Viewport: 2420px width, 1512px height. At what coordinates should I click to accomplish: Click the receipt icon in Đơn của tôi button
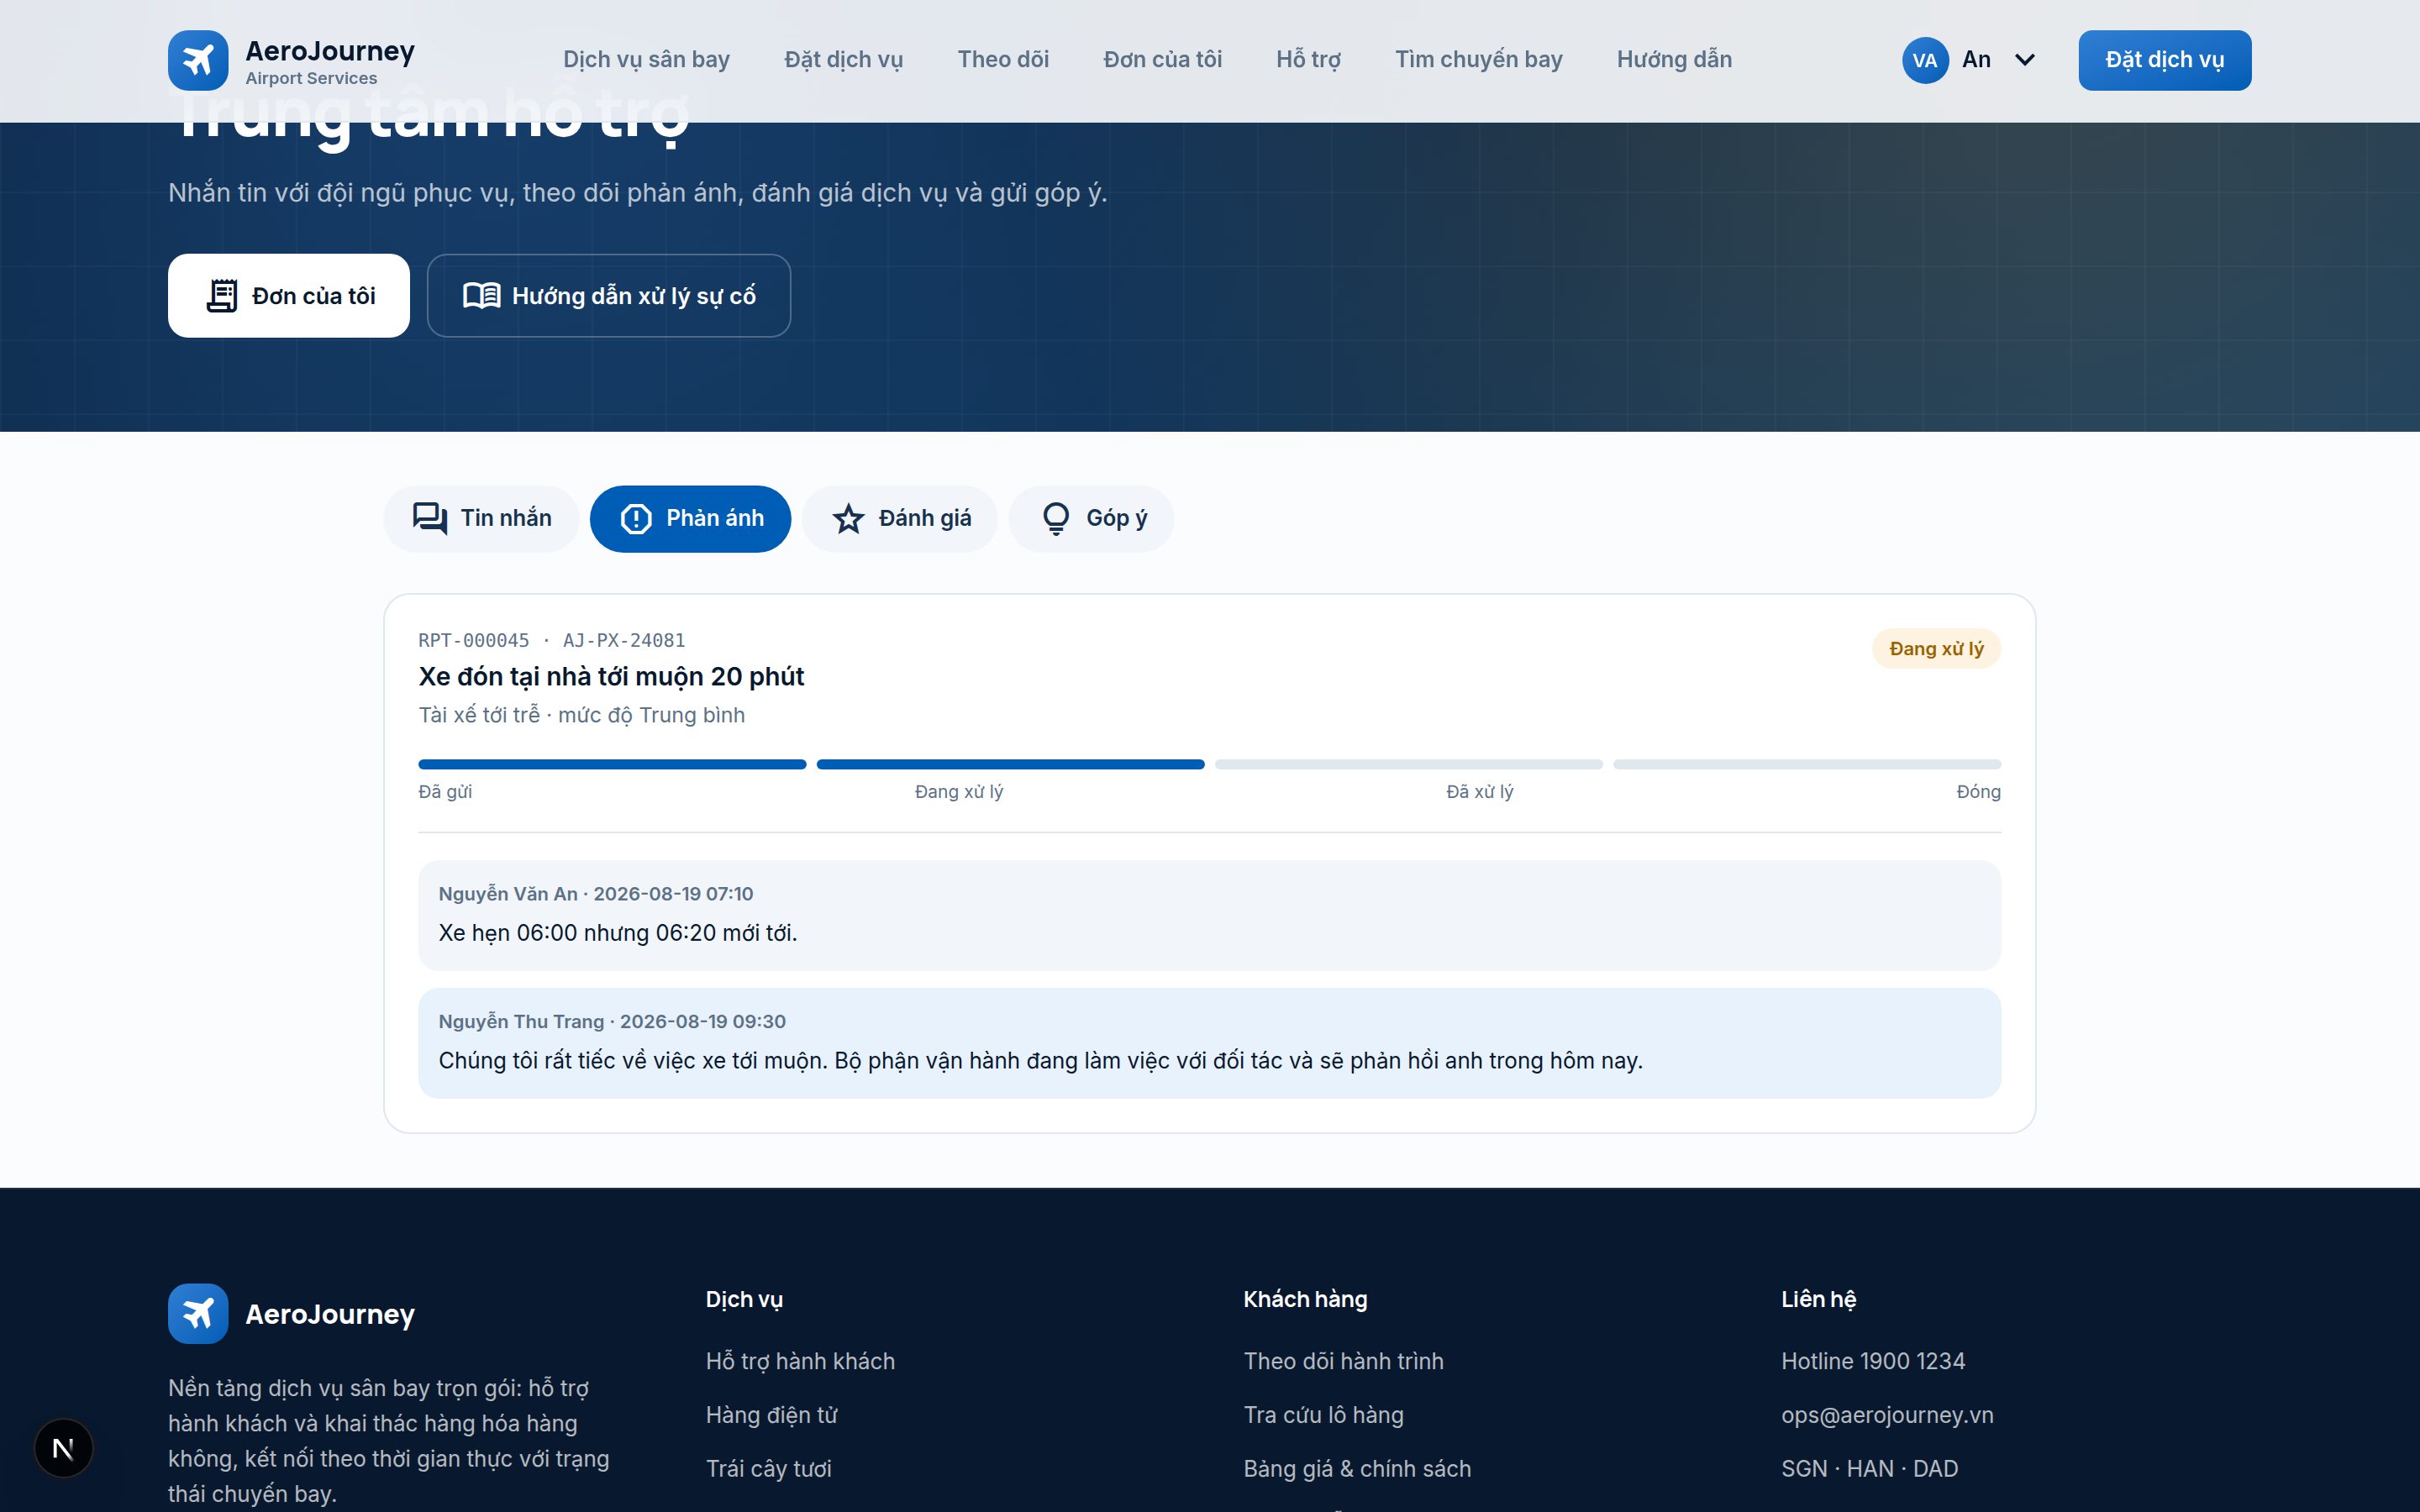click(222, 296)
